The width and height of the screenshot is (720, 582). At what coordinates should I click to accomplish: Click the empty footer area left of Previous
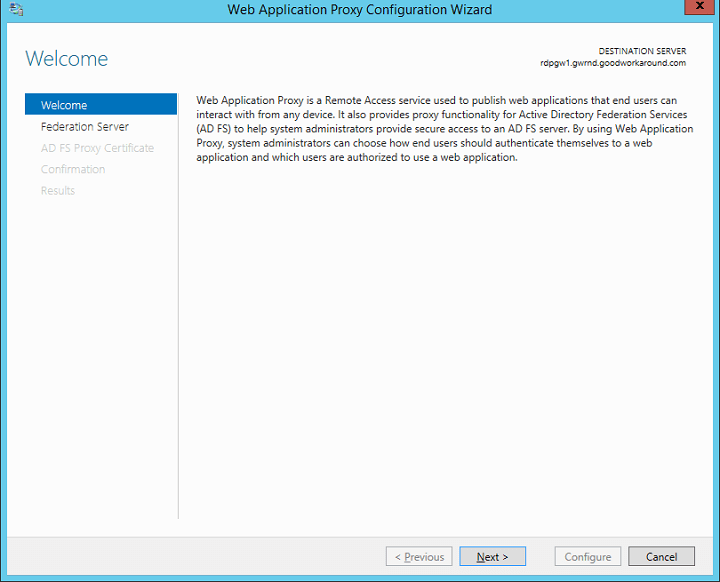[x=200, y=557]
